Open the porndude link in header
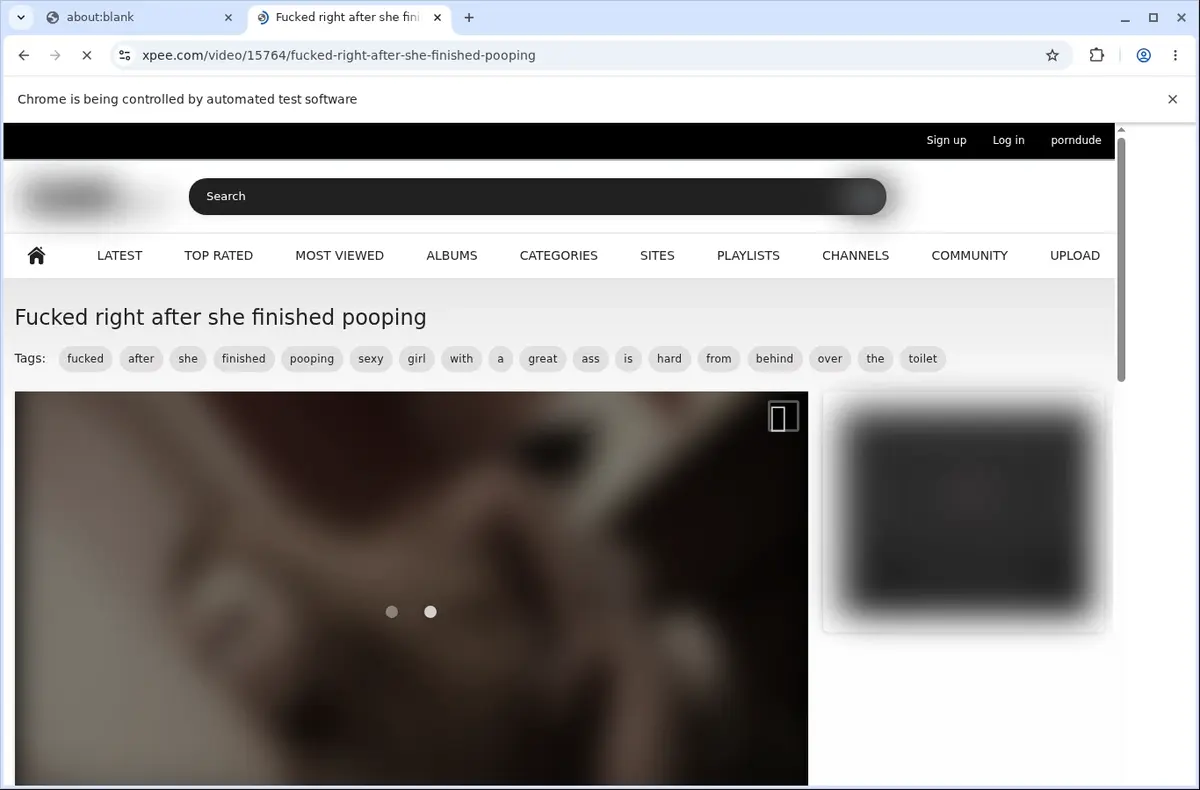This screenshot has height=790, width=1200. click(x=1076, y=140)
